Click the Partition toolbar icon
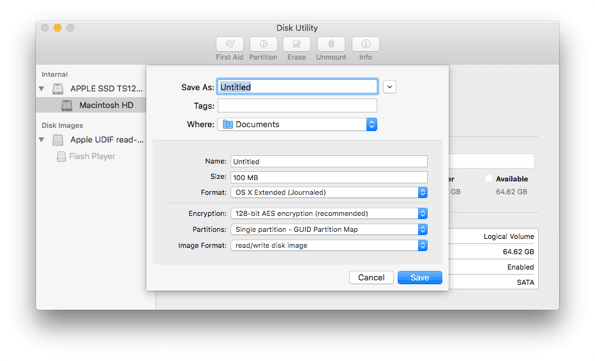 (263, 44)
